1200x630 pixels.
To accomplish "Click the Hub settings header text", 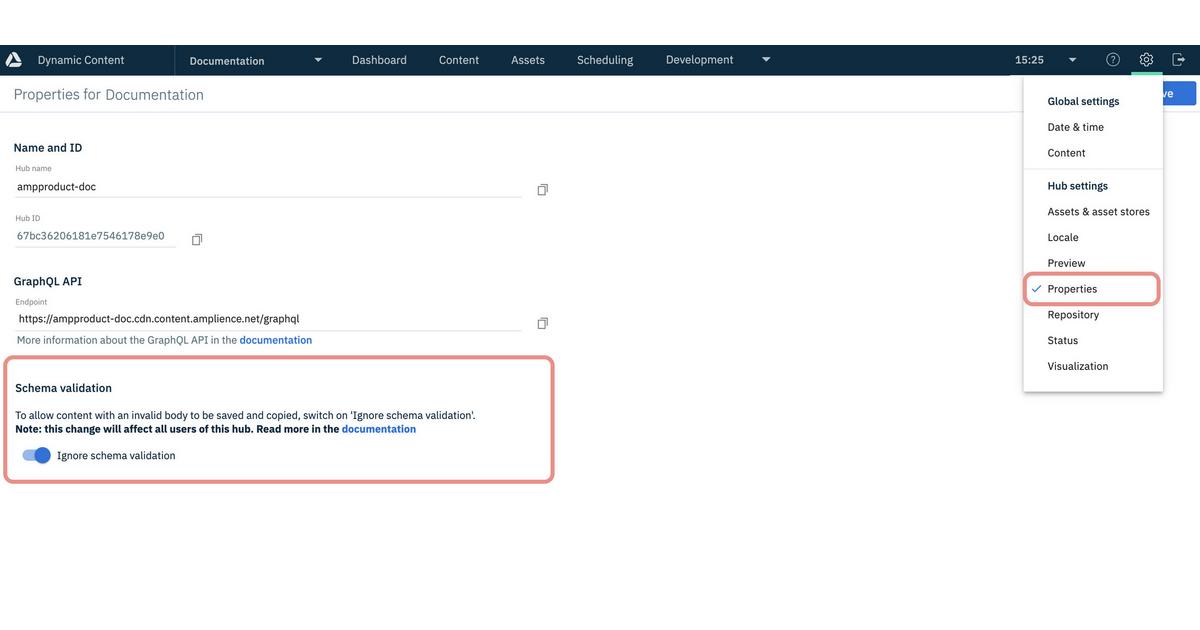I will pos(1077,186).
